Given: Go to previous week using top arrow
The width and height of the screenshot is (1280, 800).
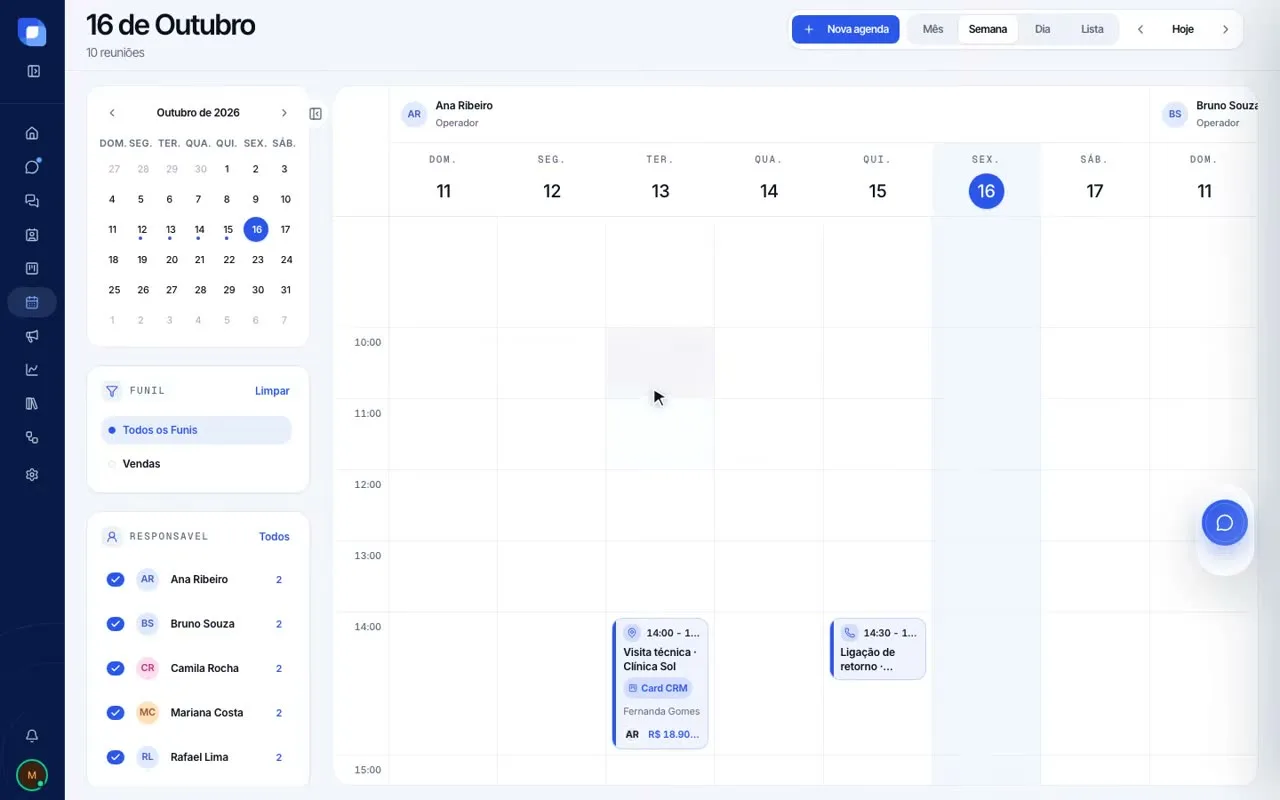Looking at the screenshot, I should 1140,29.
